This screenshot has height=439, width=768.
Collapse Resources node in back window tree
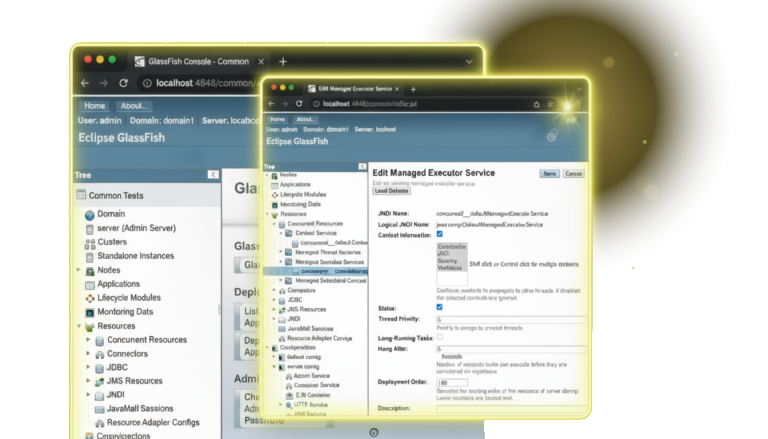[79, 326]
